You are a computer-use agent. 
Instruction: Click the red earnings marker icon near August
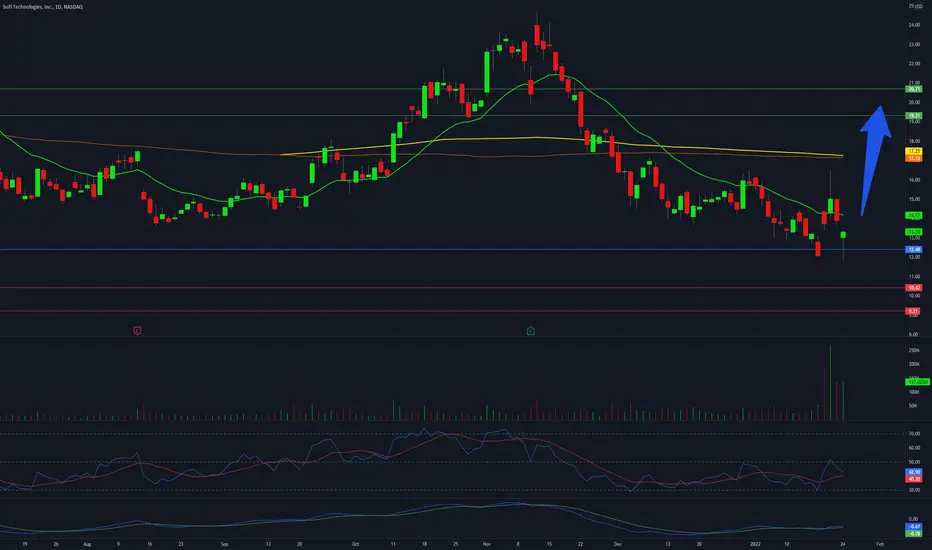[x=137, y=331]
